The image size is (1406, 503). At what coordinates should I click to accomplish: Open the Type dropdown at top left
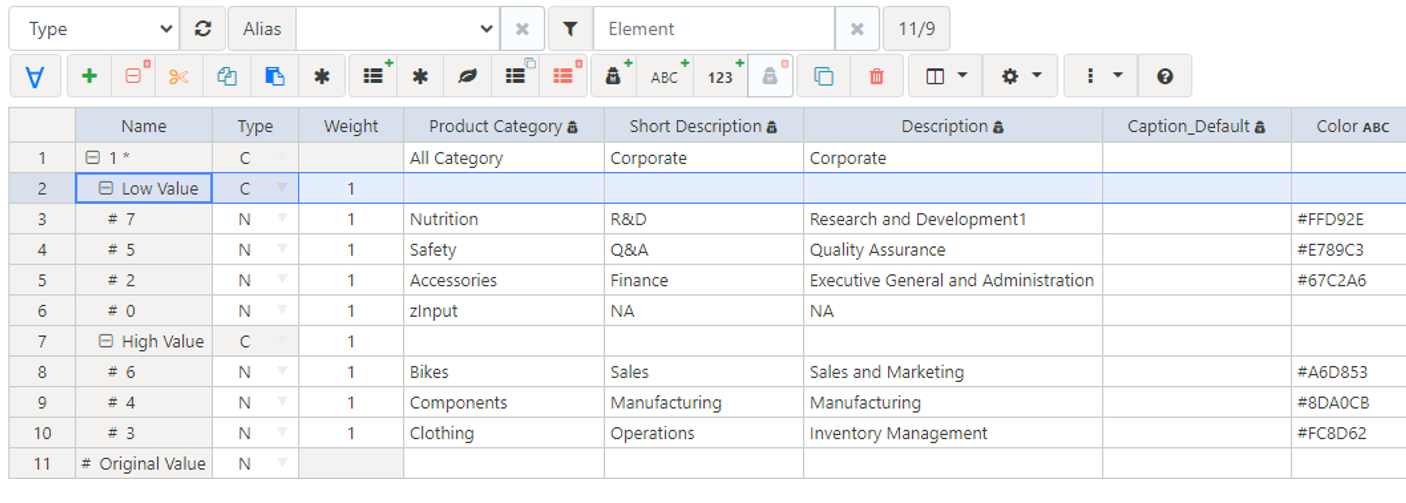point(94,29)
